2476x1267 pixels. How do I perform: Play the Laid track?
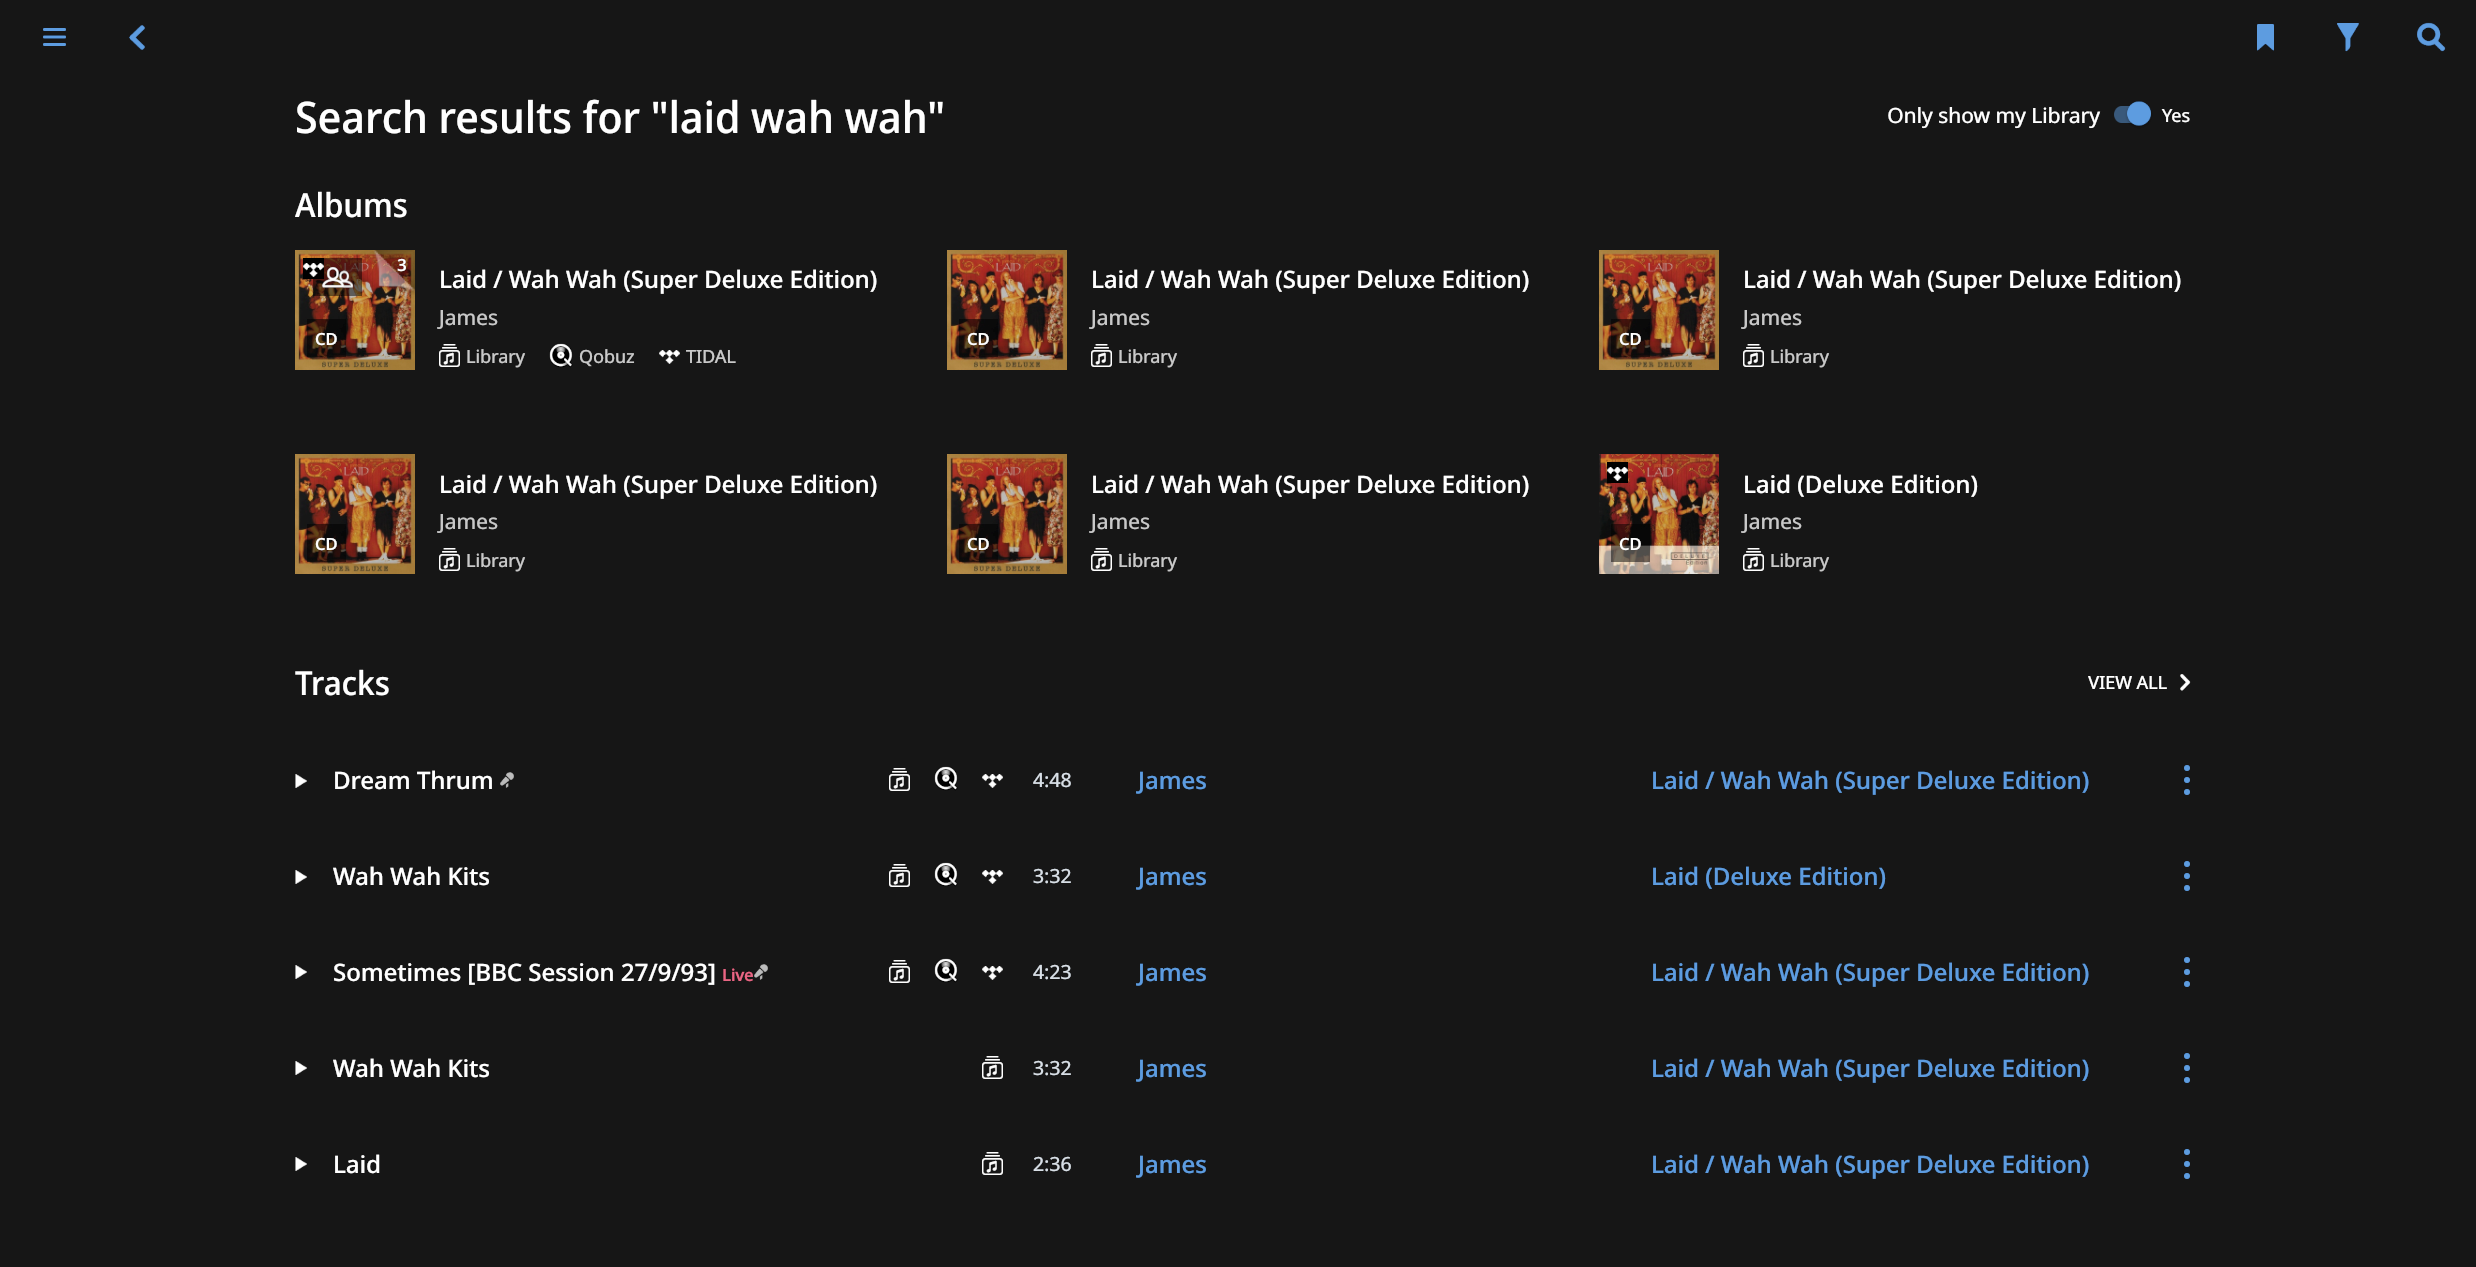(x=300, y=1164)
